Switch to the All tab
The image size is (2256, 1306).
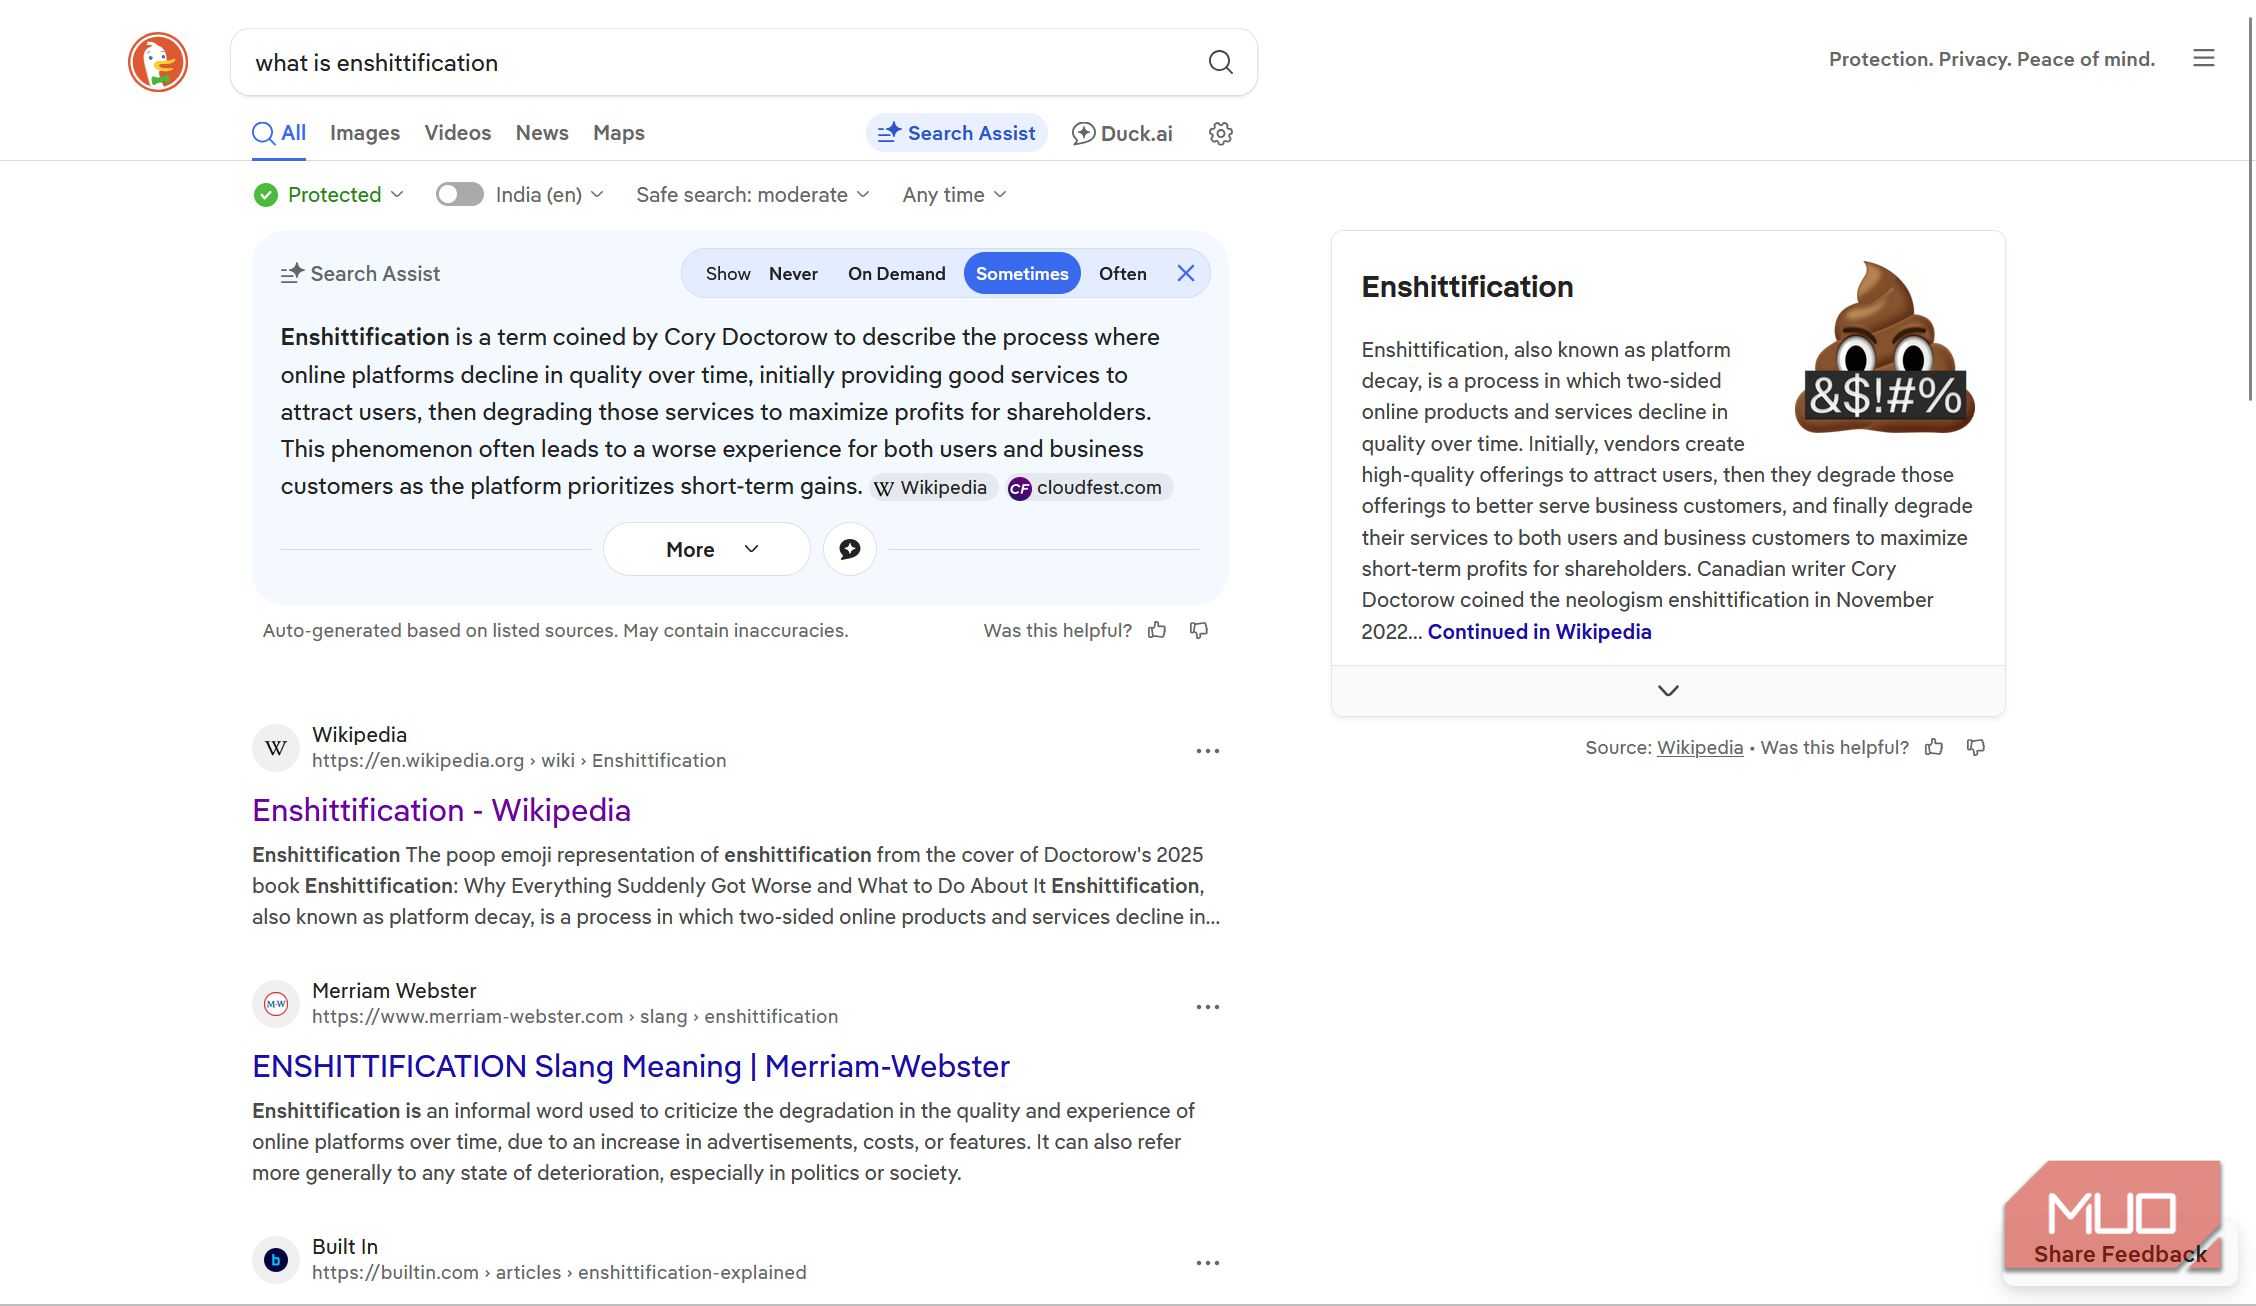pyautogui.click(x=279, y=133)
